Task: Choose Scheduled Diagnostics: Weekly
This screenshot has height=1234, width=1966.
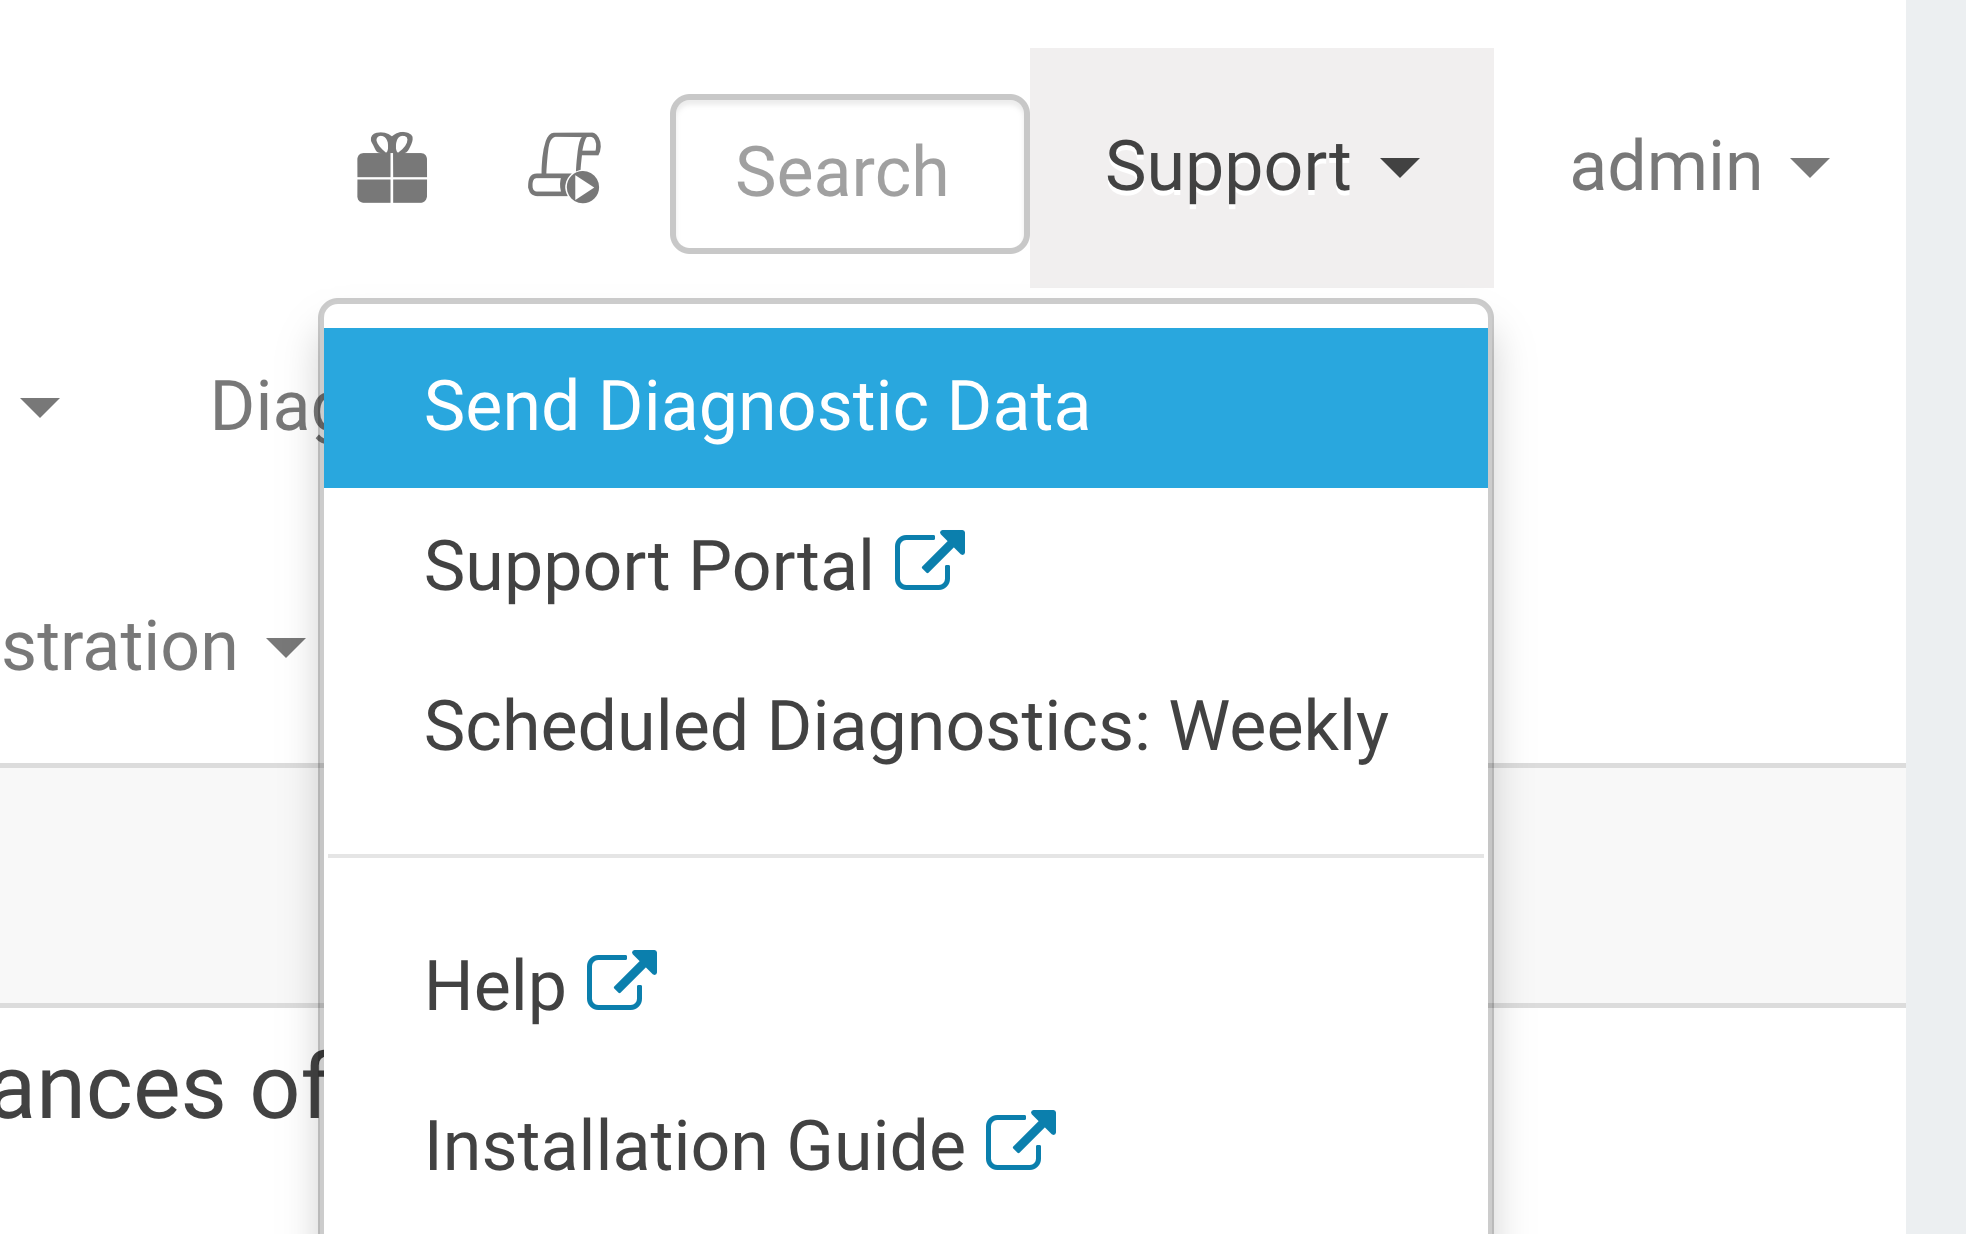Action: pos(905,726)
